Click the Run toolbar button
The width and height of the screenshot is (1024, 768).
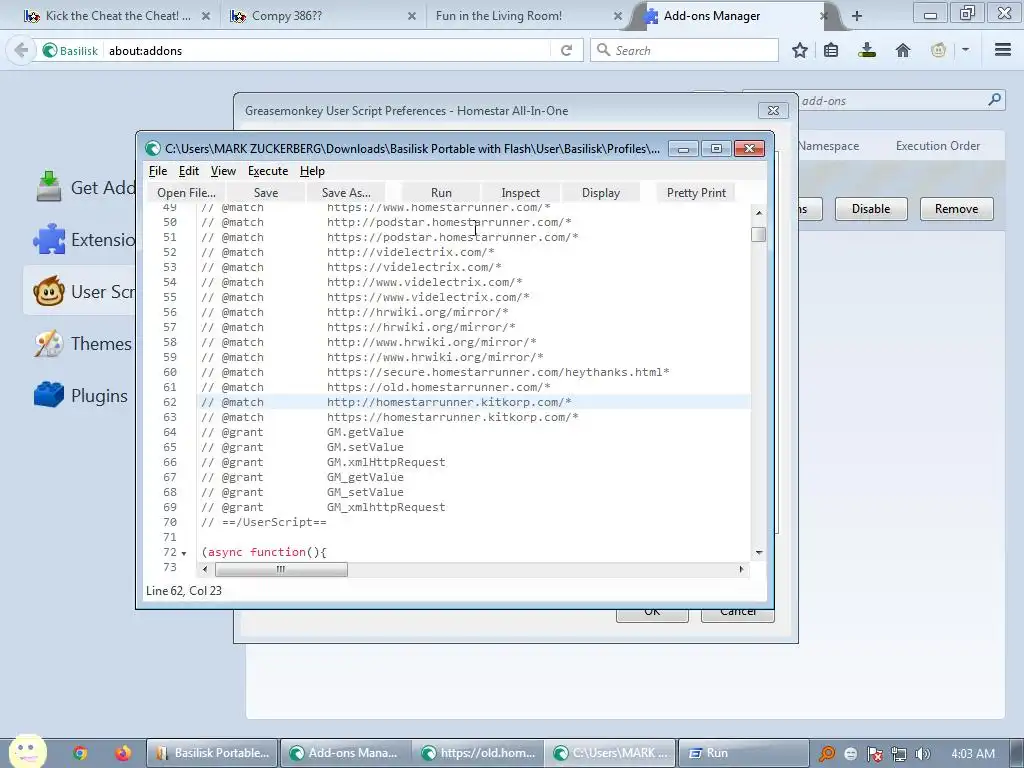pos(441,193)
